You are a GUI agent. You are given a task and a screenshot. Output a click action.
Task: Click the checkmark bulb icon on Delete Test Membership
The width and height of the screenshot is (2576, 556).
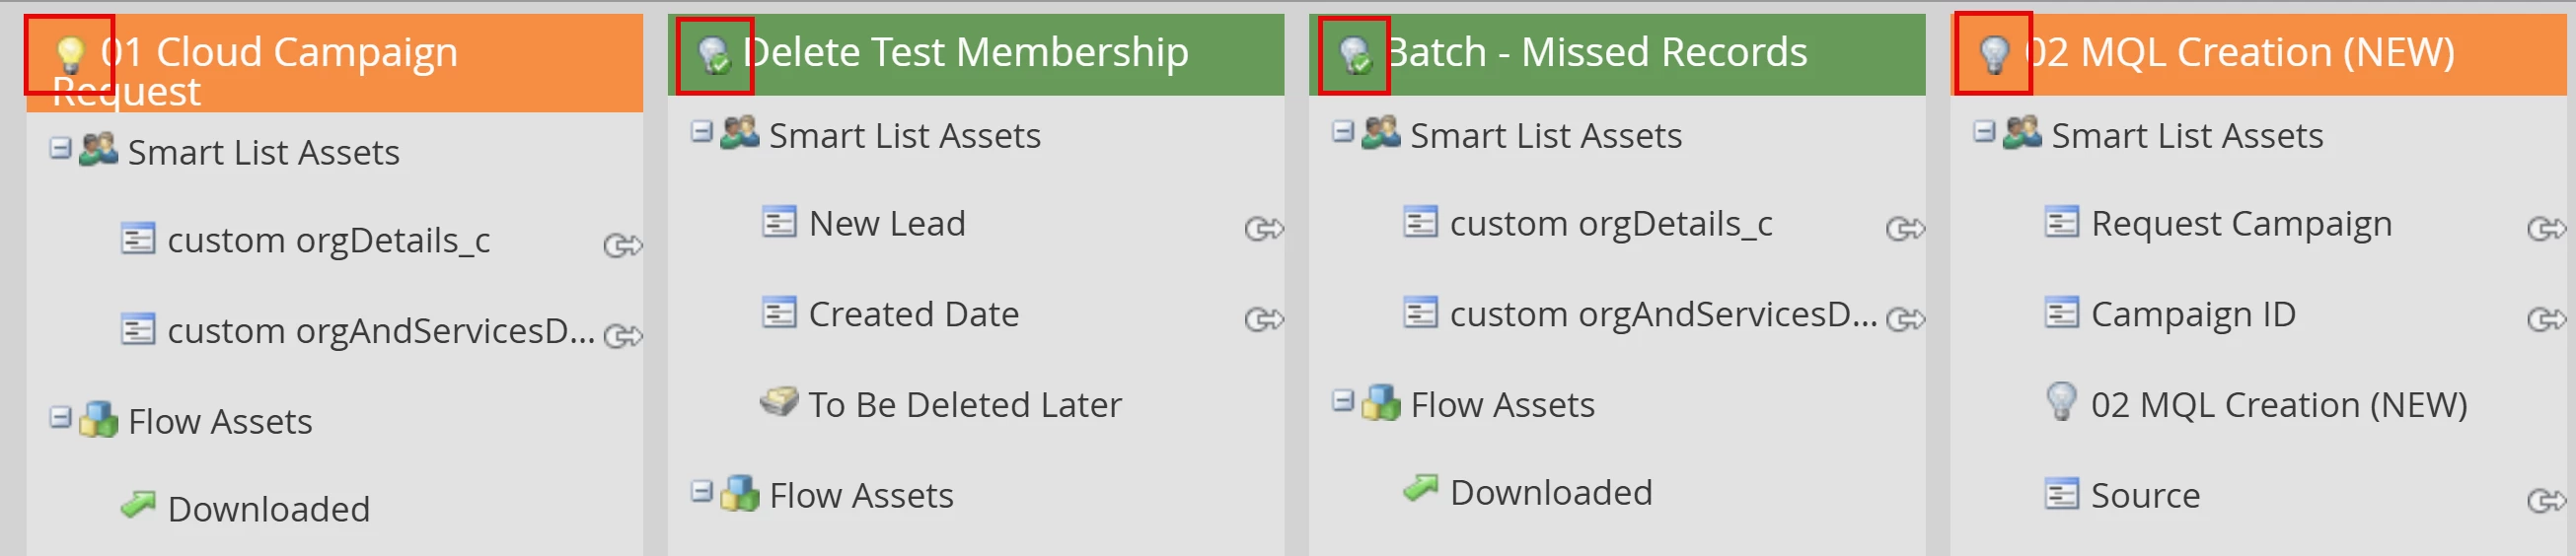(714, 54)
